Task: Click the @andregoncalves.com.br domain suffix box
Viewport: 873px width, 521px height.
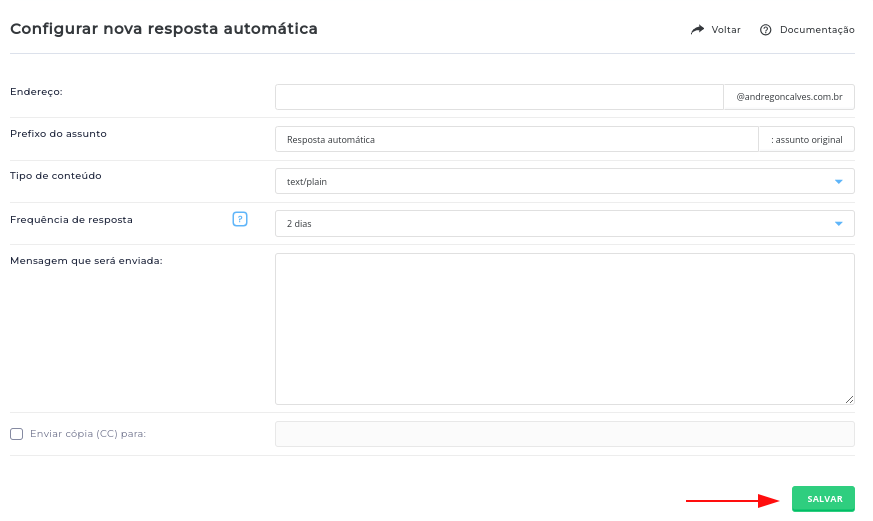Action: click(789, 97)
